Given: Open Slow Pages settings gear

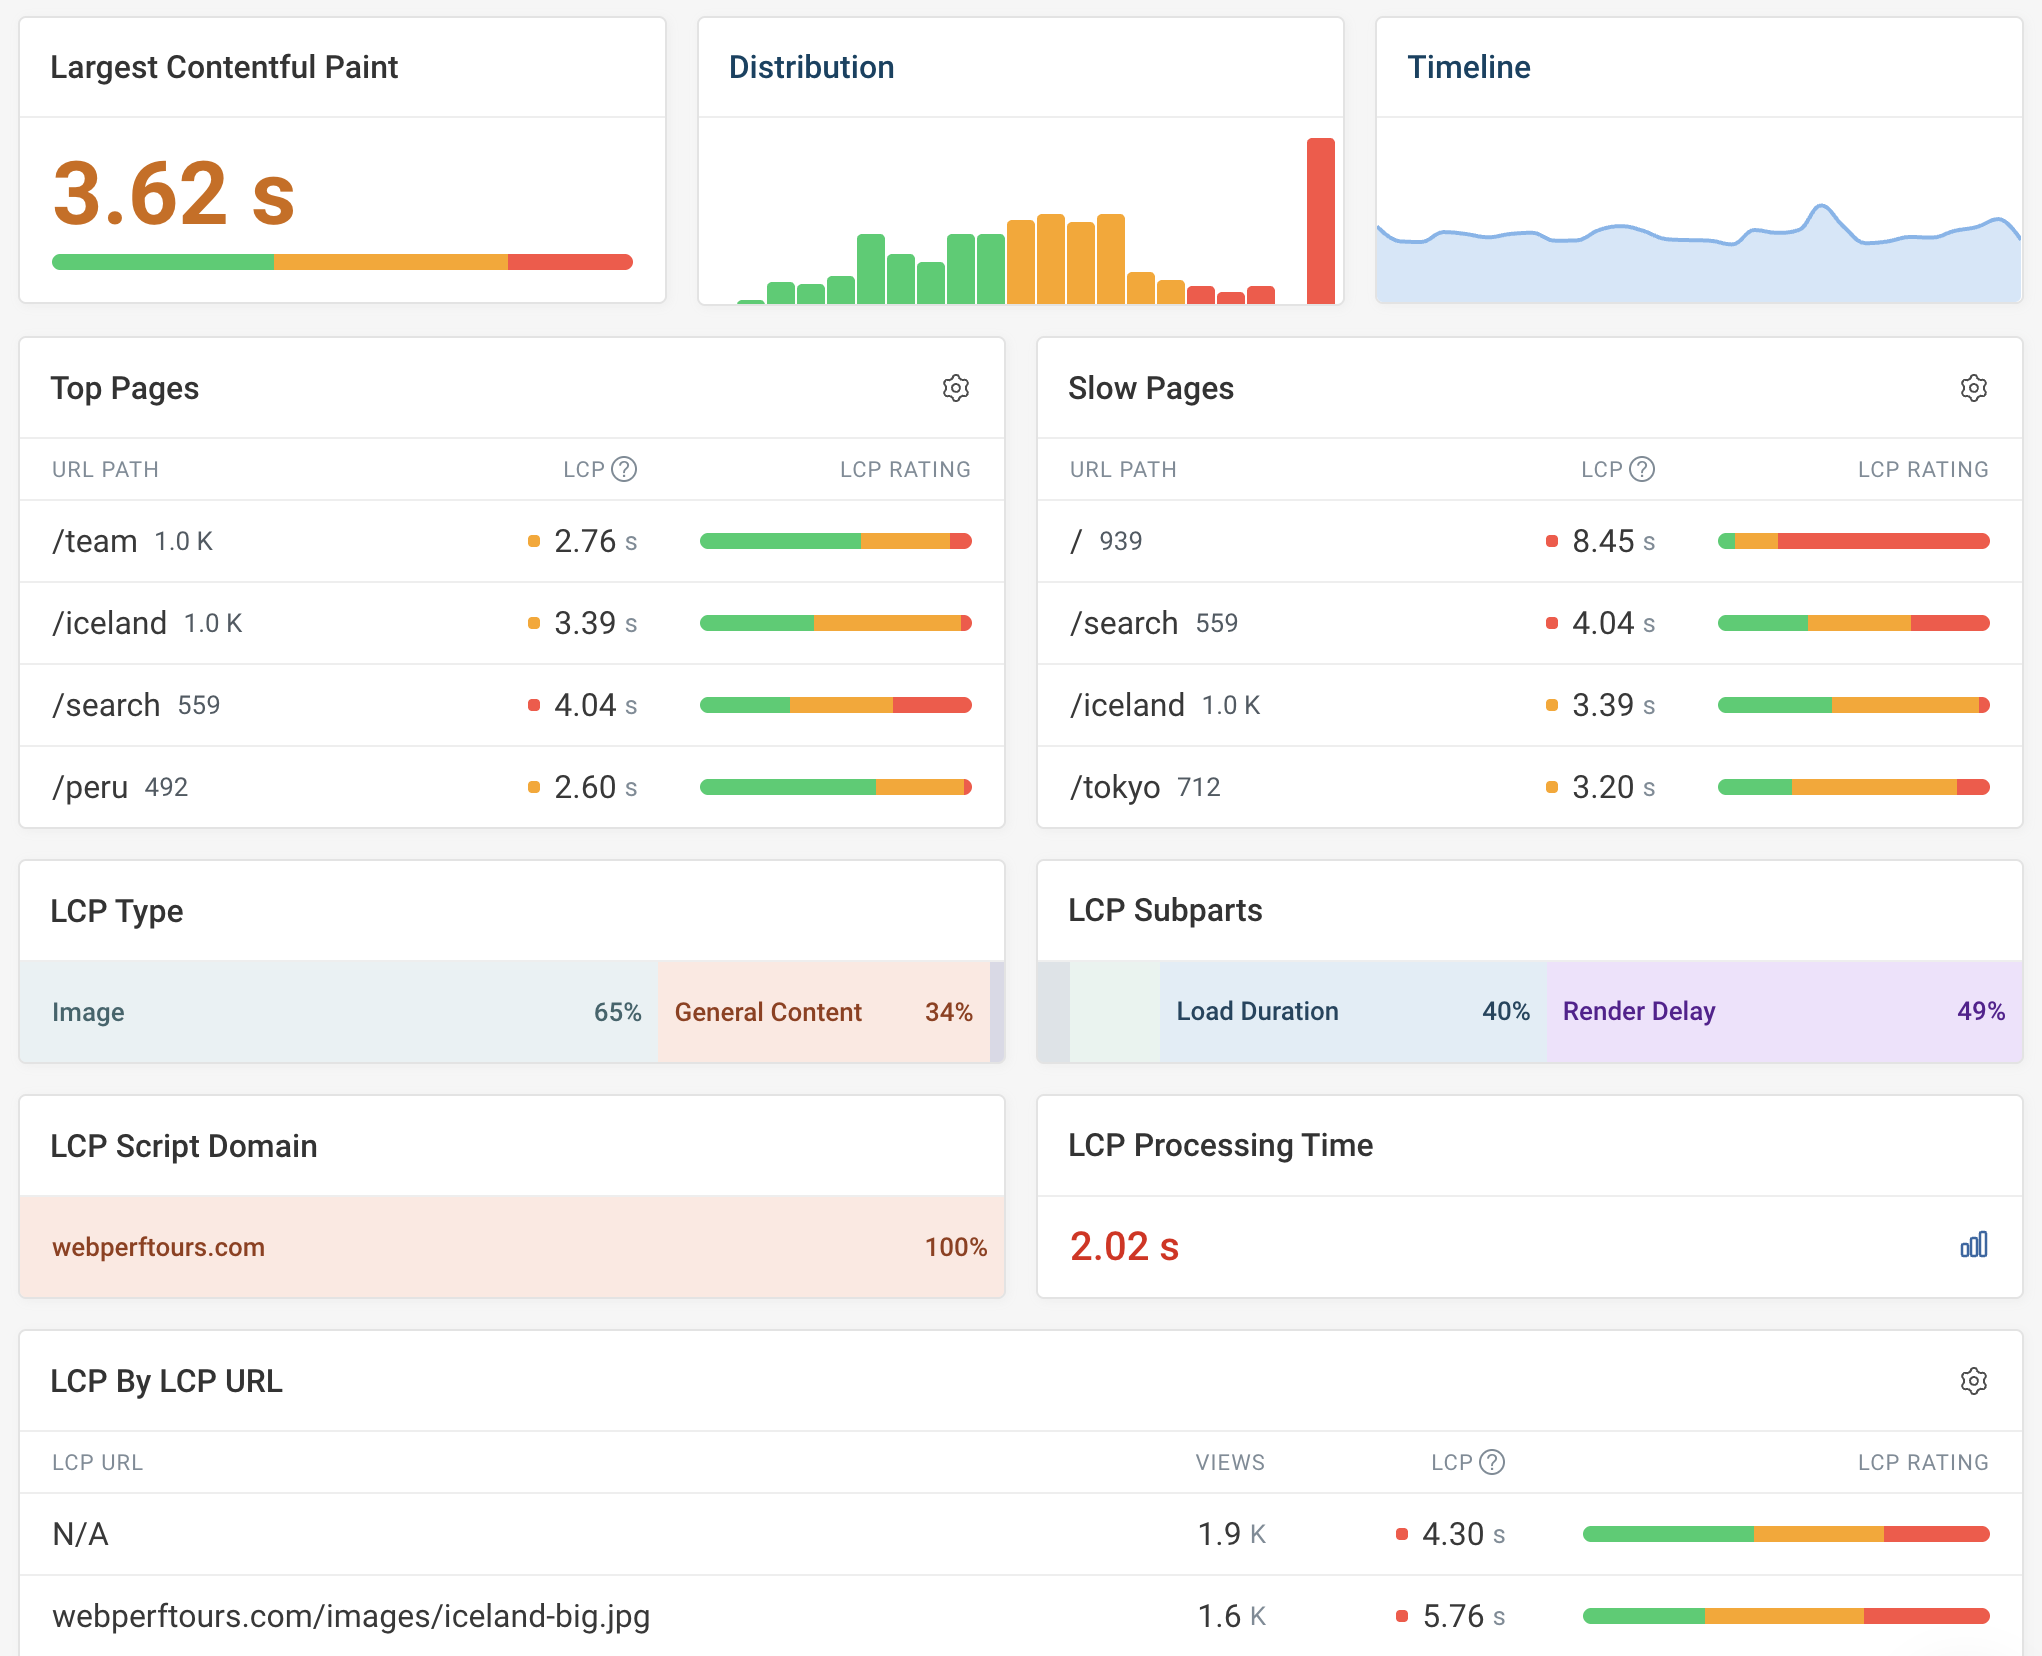Looking at the screenshot, I should [1973, 388].
